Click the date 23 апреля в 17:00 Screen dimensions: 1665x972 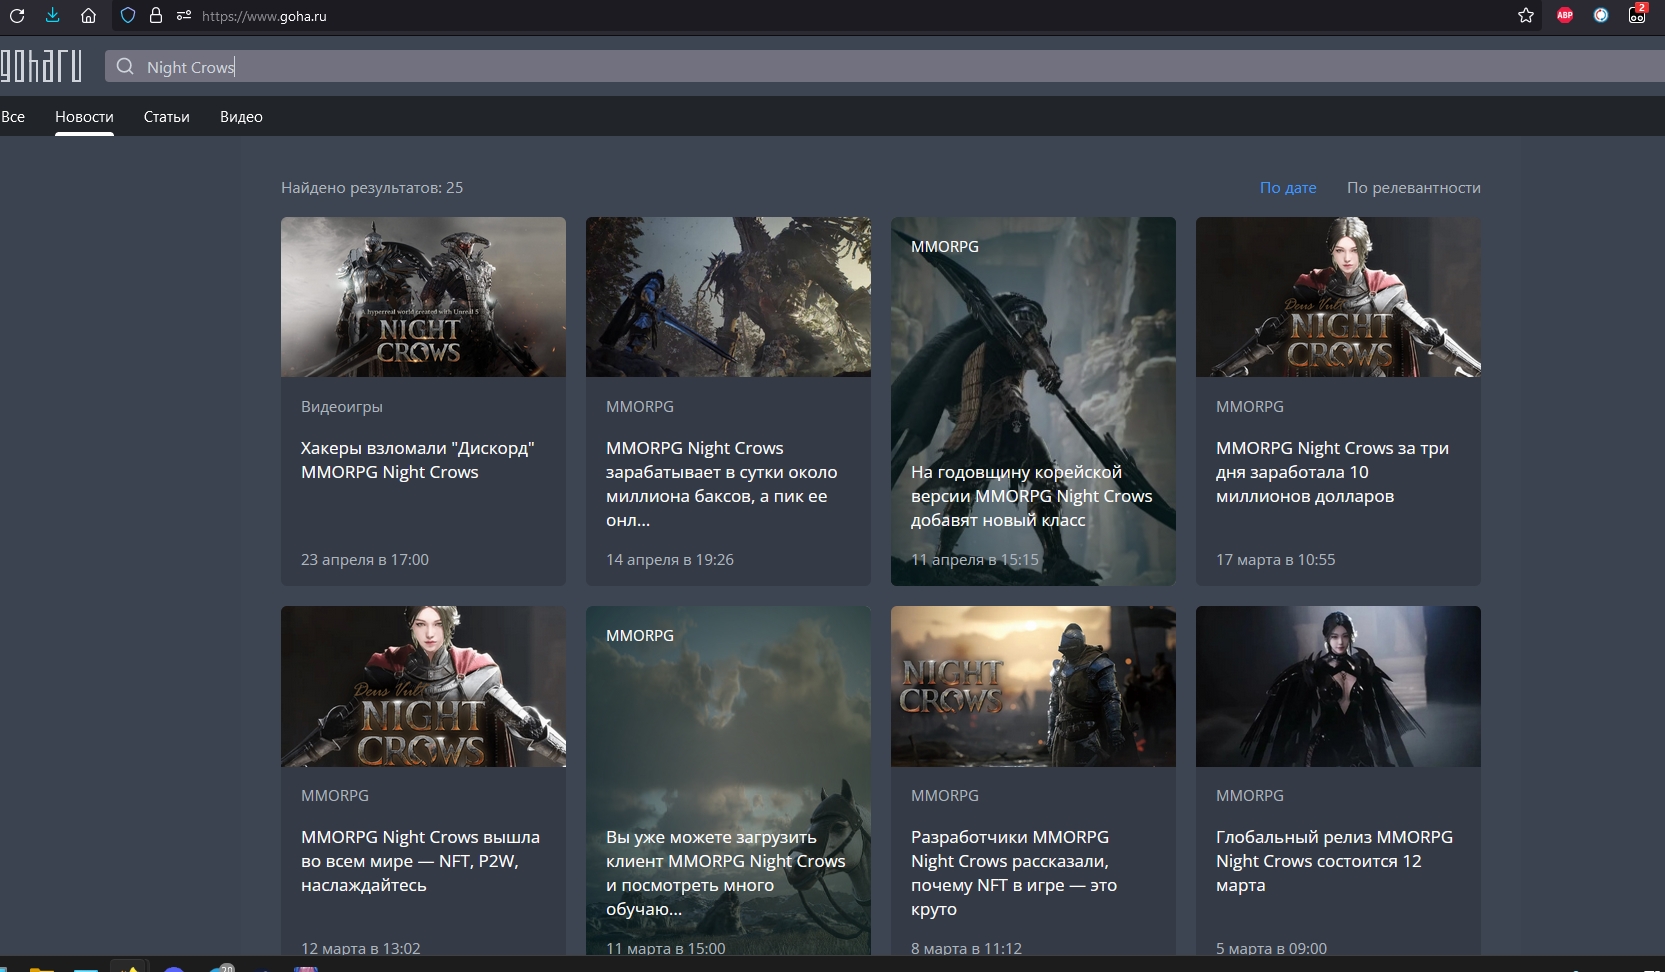365,560
